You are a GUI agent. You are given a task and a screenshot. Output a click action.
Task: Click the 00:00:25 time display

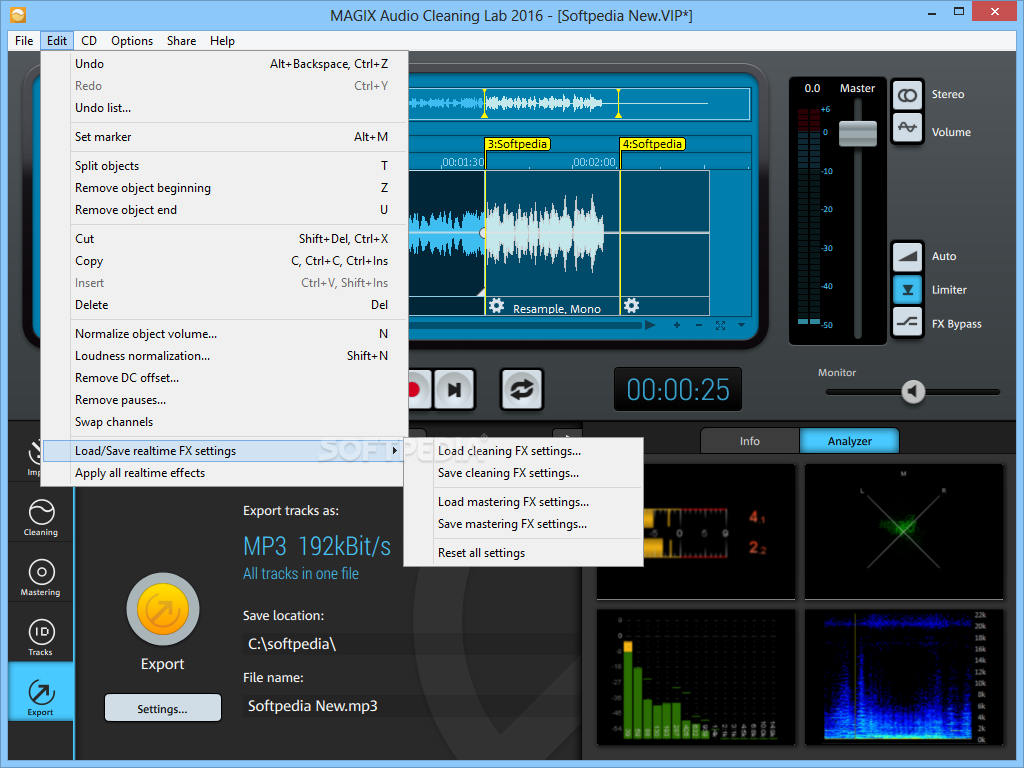678,390
